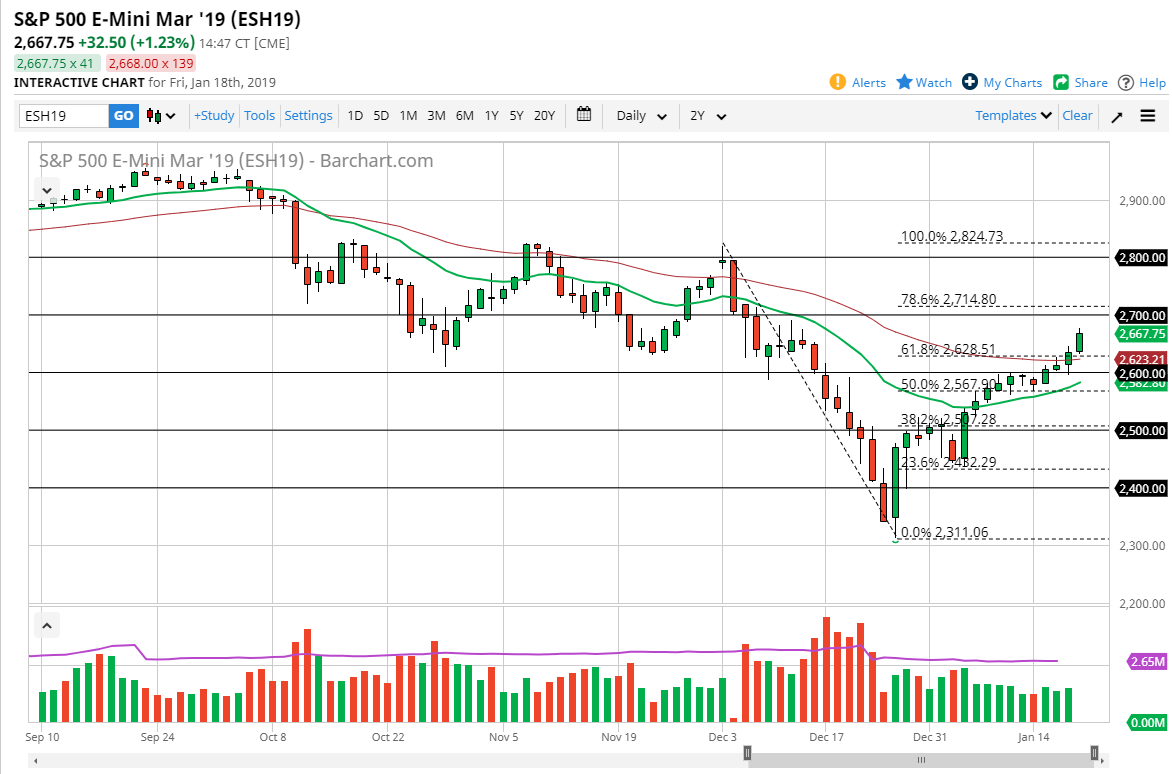Collapse the volume panel chevron
This screenshot has height=774, width=1172.
pyautogui.click(x=46, y=624)
